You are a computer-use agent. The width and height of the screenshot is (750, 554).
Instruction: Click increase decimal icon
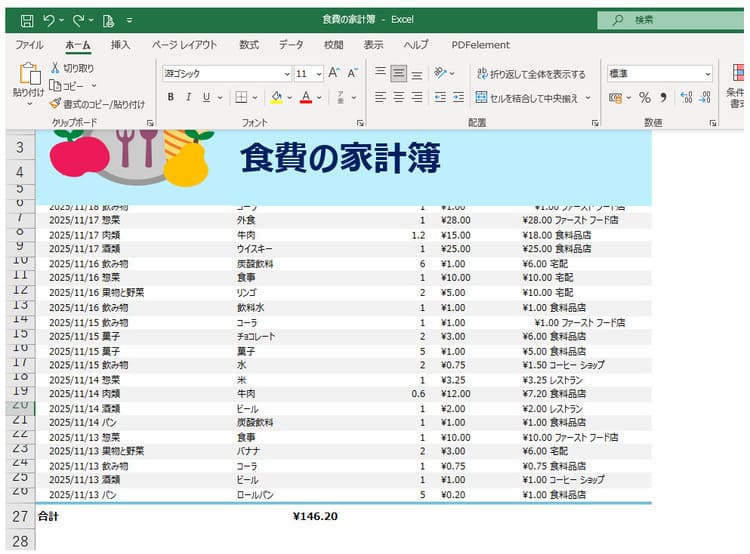(x=686, y=98)
